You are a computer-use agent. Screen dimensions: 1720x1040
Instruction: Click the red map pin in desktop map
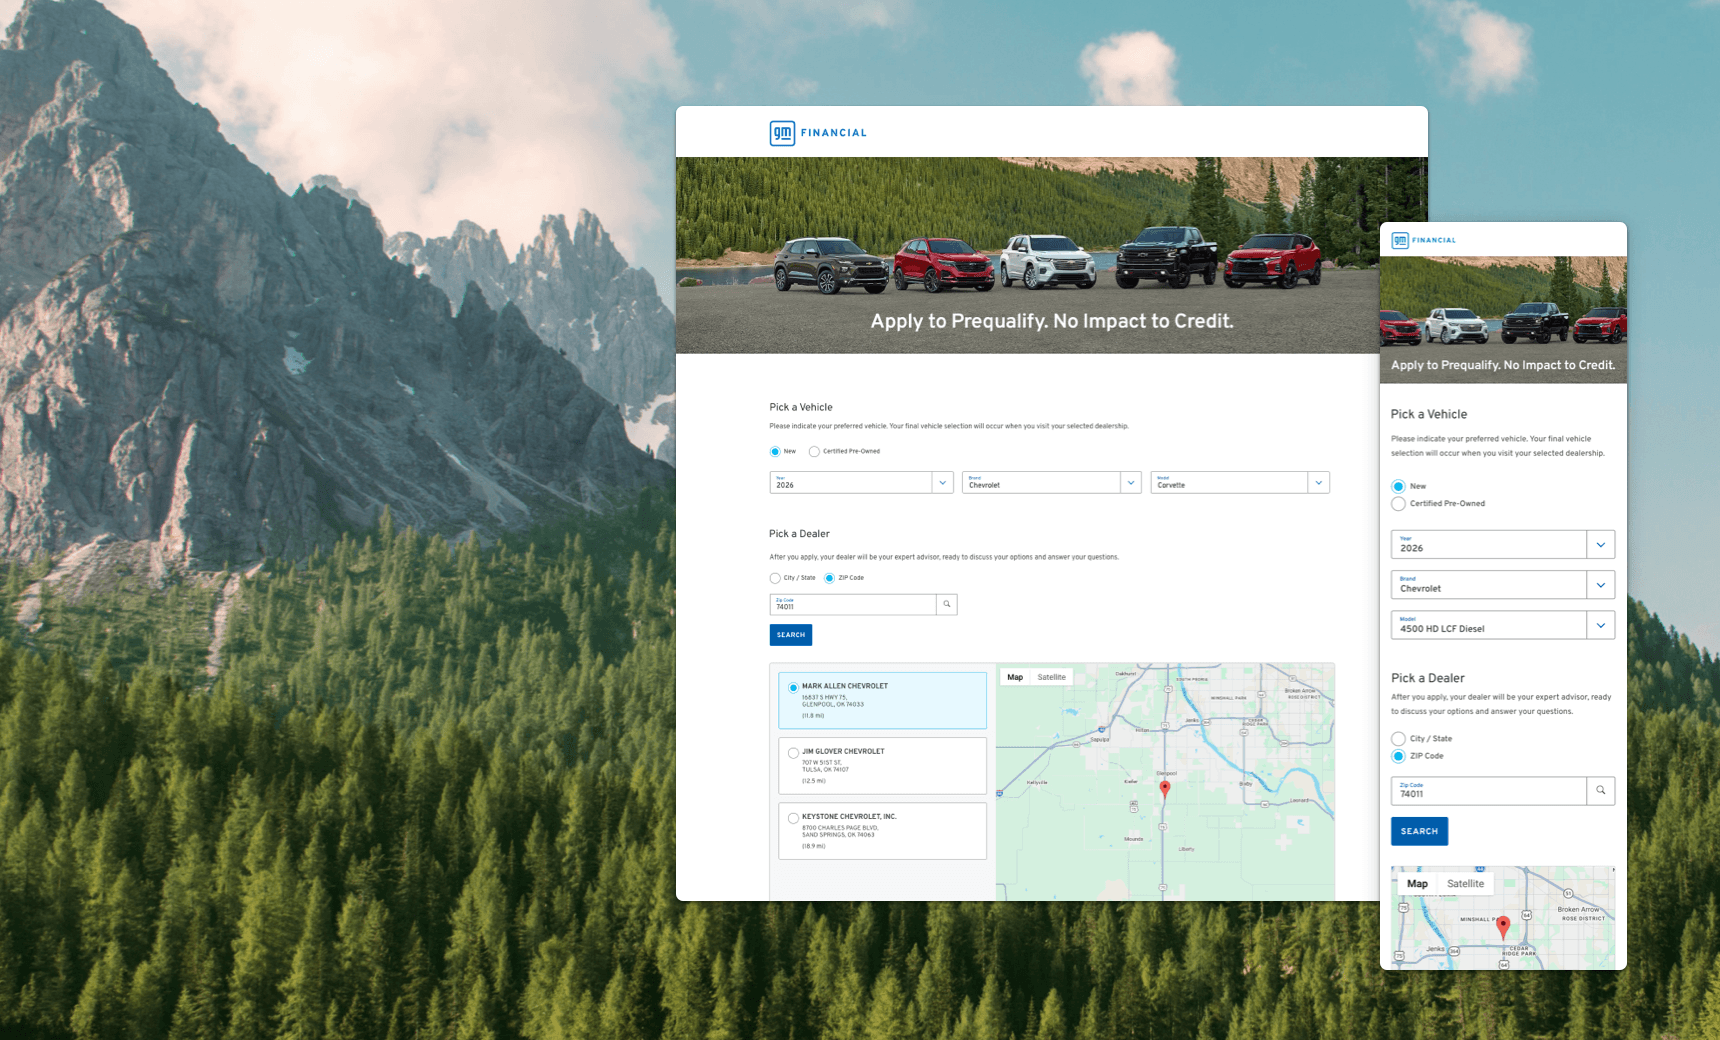click(x=1165, y=788)
